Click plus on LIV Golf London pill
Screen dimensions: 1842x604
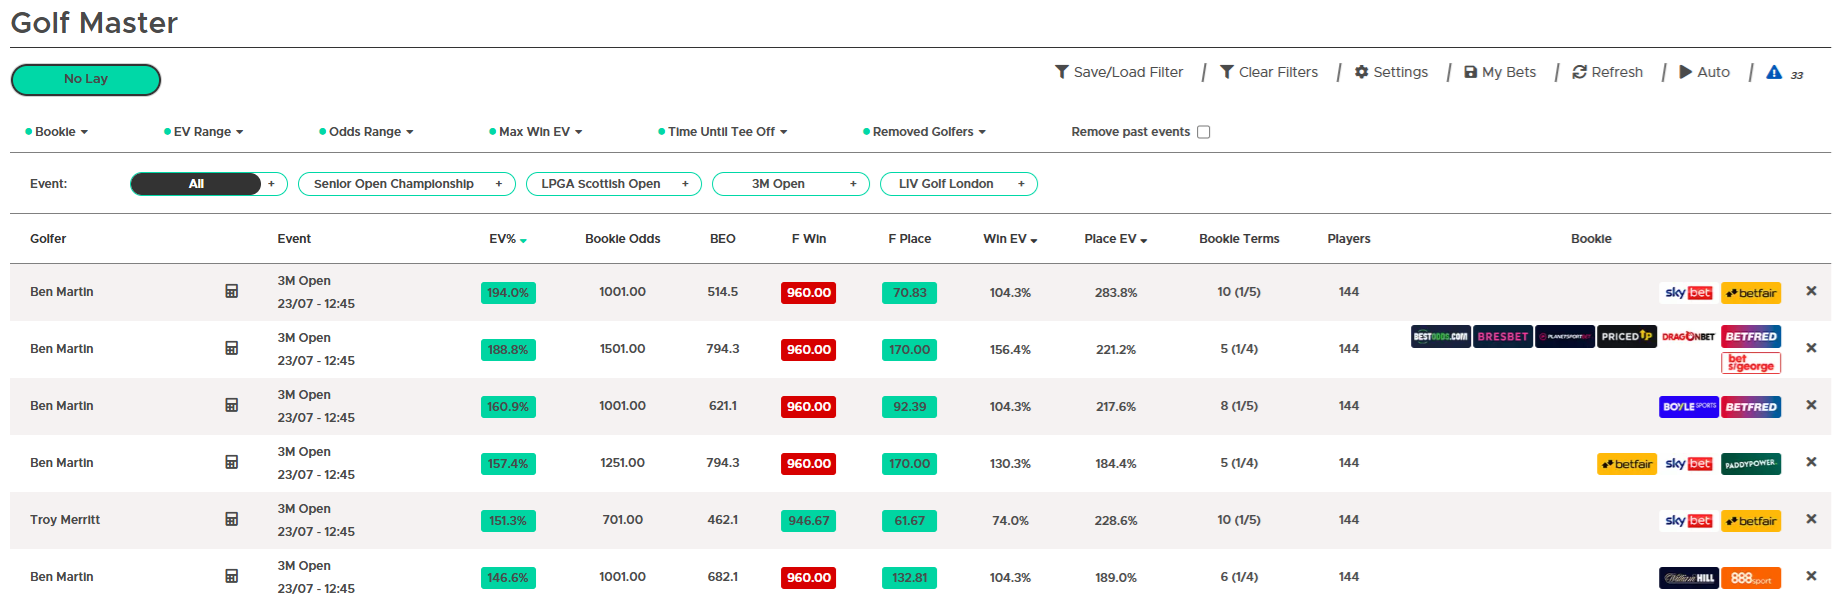pos(1021,184)
